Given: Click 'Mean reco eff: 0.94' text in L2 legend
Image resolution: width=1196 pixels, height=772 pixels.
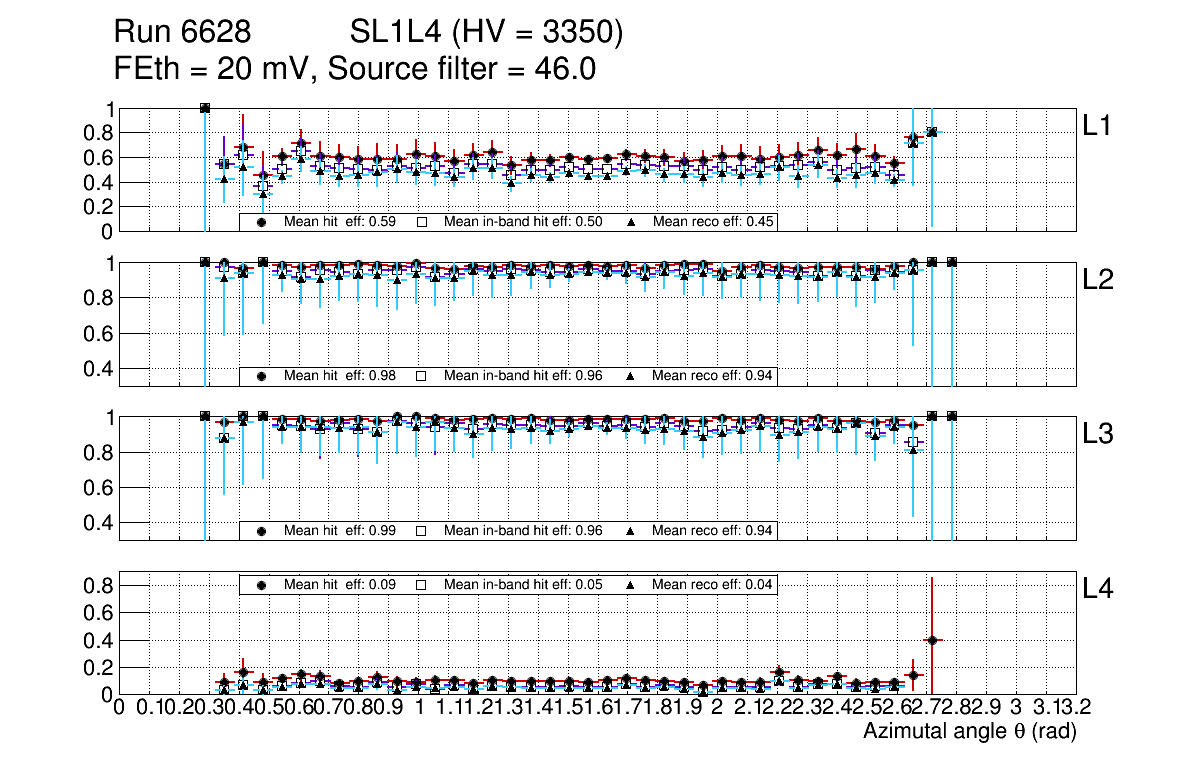Looking at the screenshot, I should (x=712, y=376).
